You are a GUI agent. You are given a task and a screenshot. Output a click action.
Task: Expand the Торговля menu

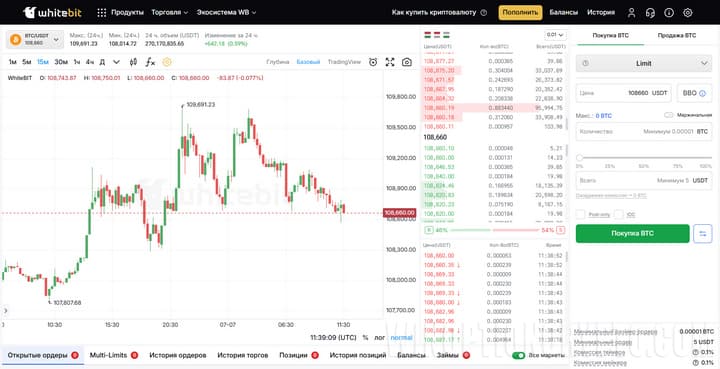(x=170, y=12)
